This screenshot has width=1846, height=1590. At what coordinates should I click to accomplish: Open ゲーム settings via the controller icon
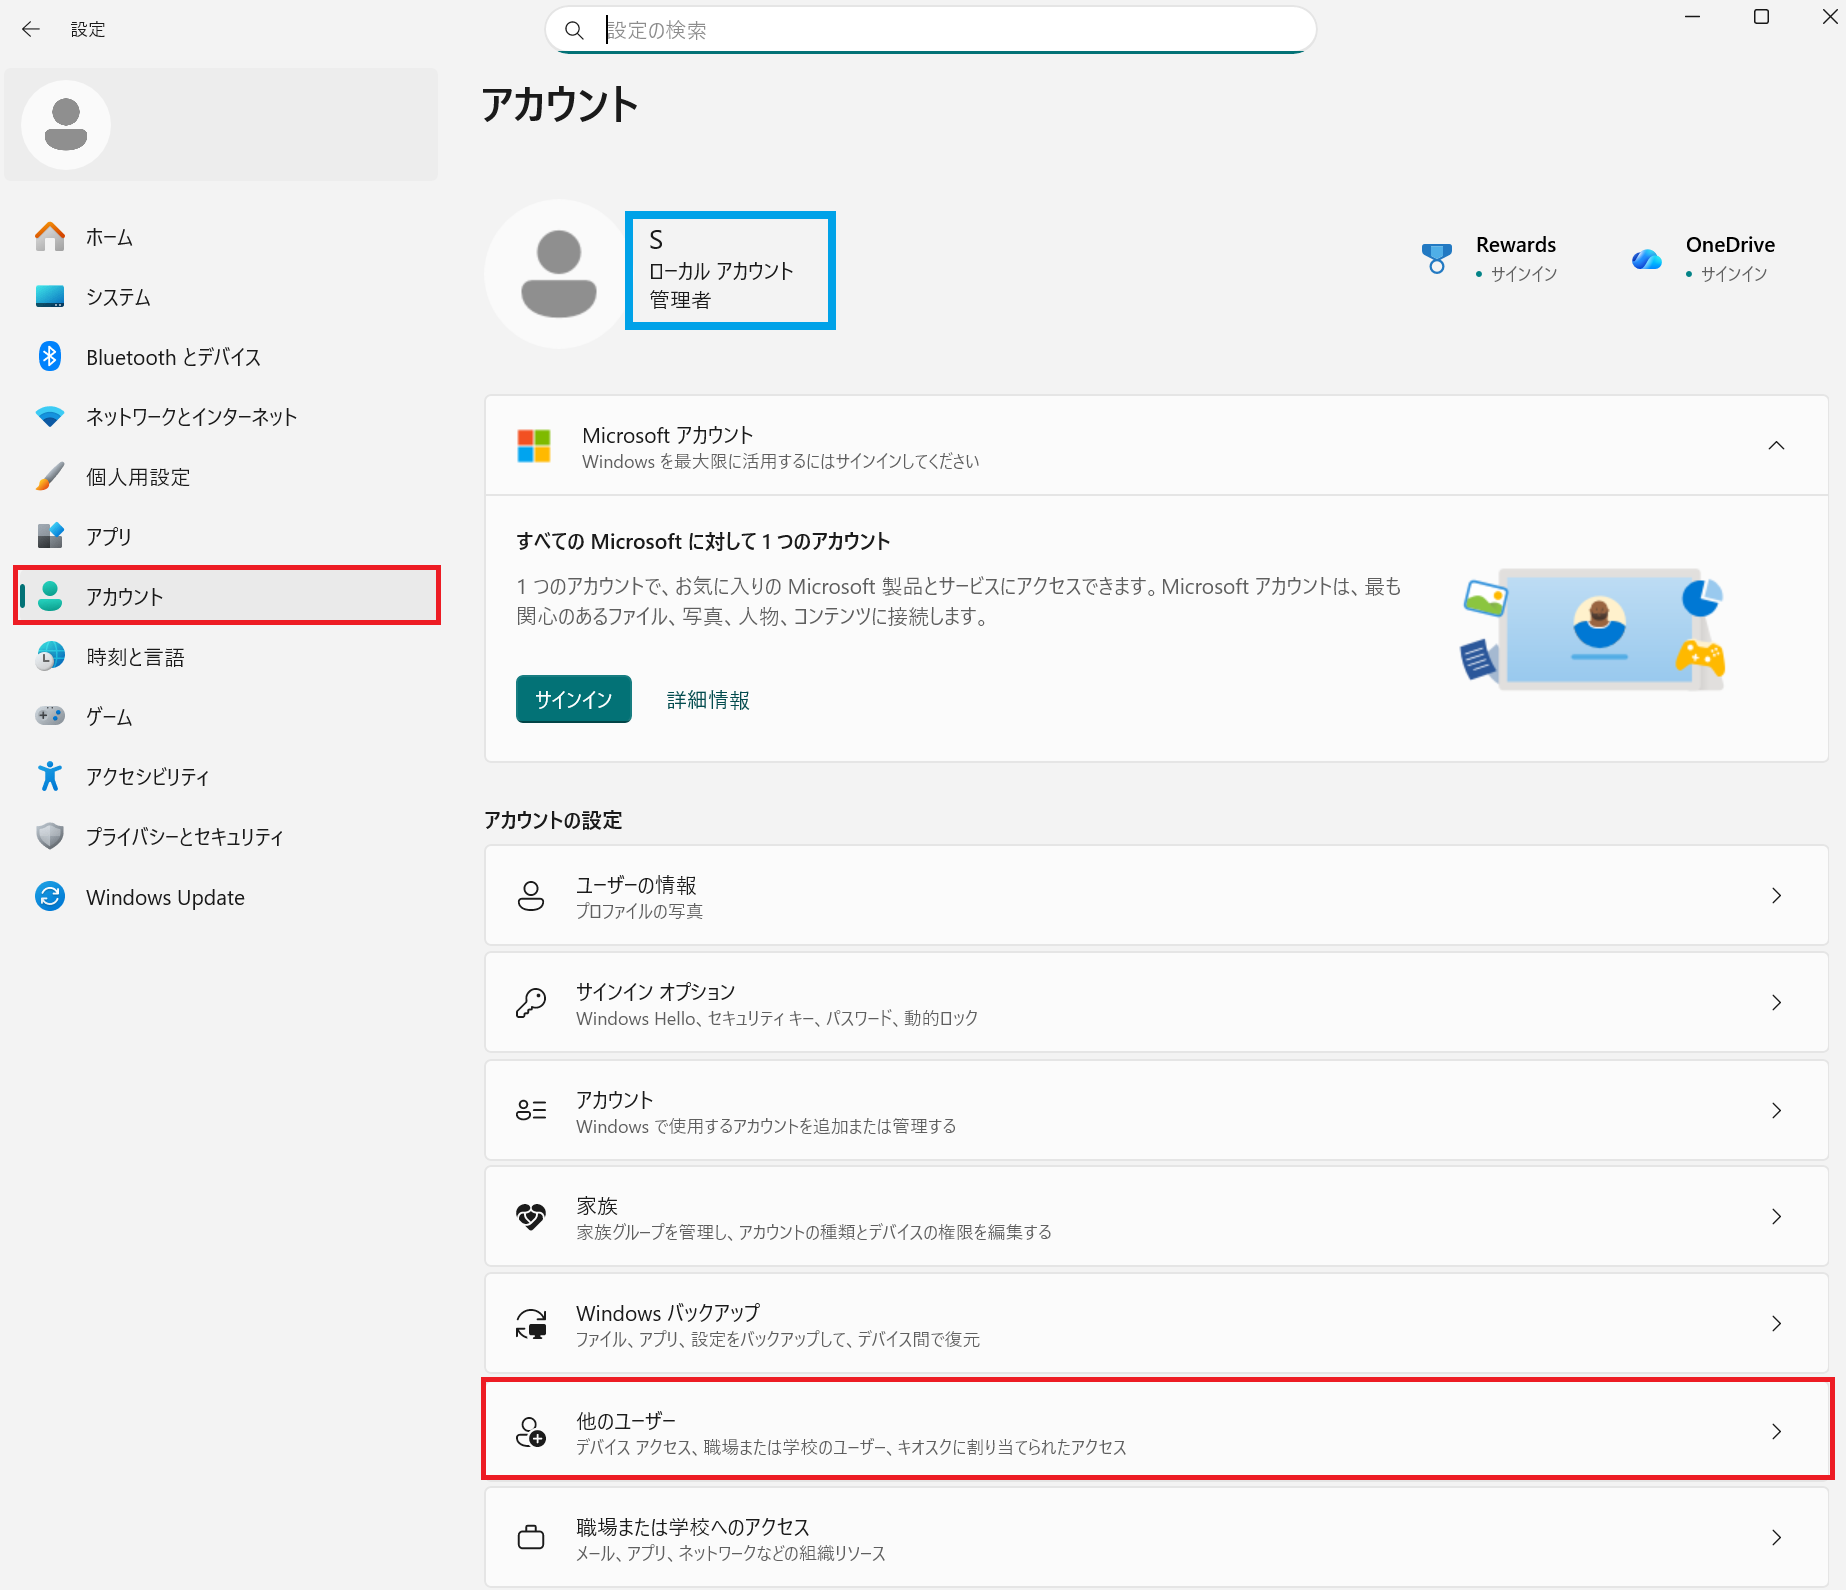click(x=106, y=716)
